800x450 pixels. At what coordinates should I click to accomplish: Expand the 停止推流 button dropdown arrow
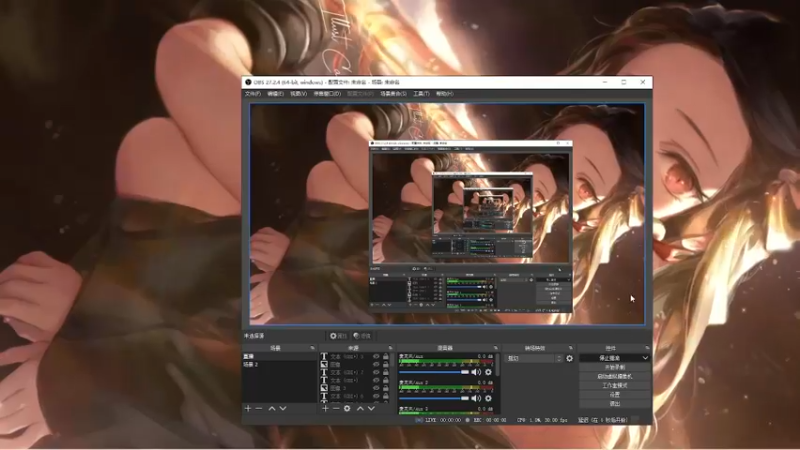[x=645, y=358]
